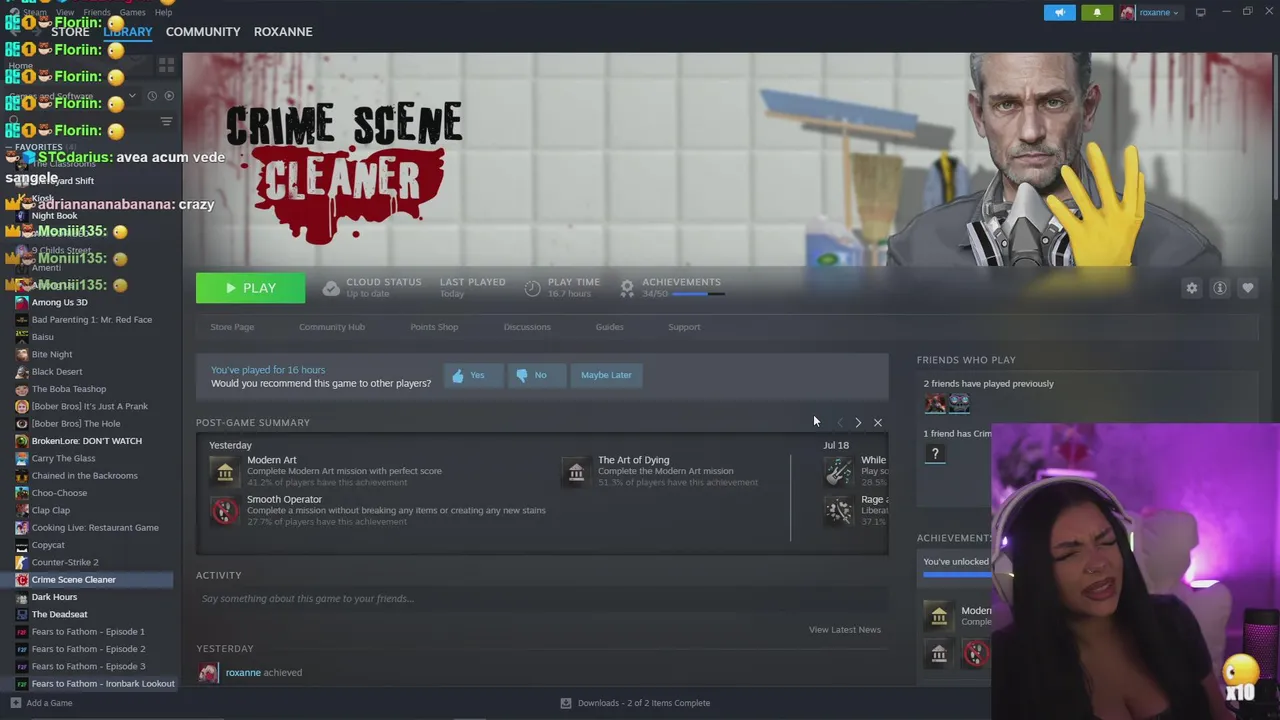Viewport: 1280px width, 720px height.
Task: Go to next post-game summary page
Action: 858,423
